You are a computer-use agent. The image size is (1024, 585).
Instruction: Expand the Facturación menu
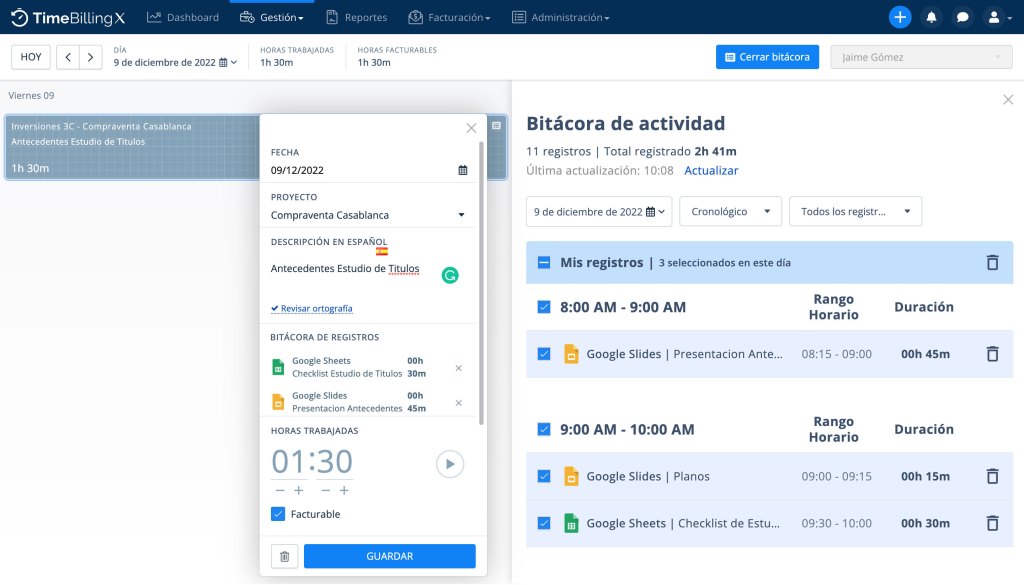(x=449, y=18)
